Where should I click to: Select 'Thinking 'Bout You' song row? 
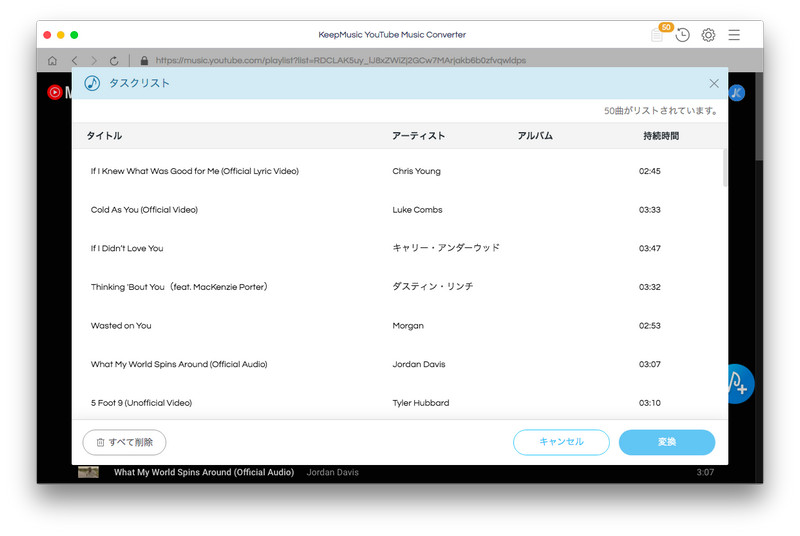[x=399, y=287]
